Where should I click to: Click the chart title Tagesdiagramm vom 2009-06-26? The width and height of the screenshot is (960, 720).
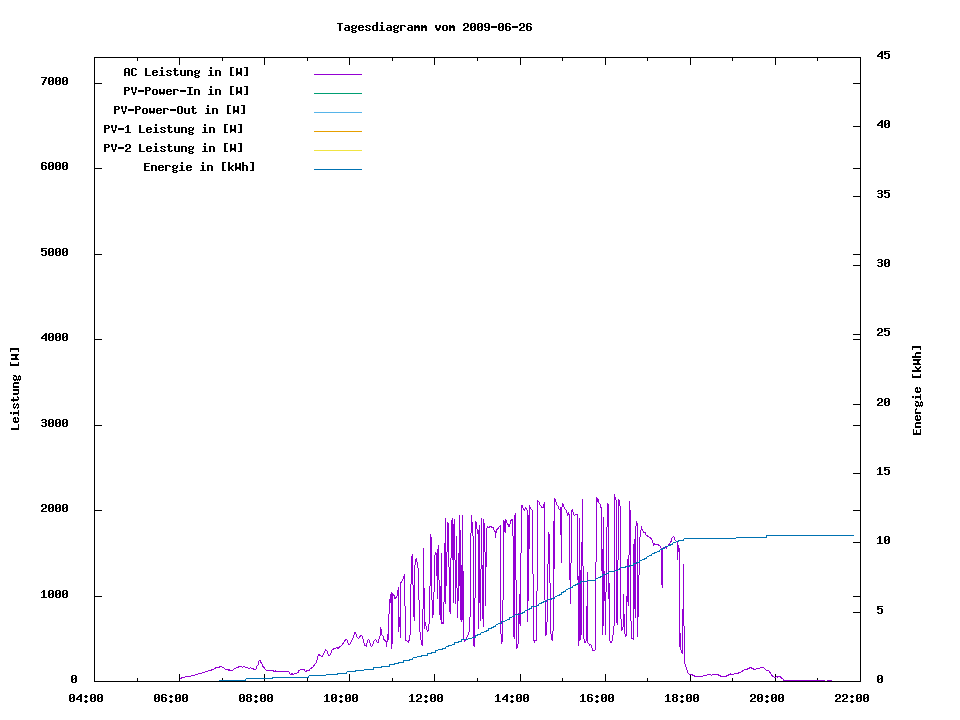(x=434, y=27)
